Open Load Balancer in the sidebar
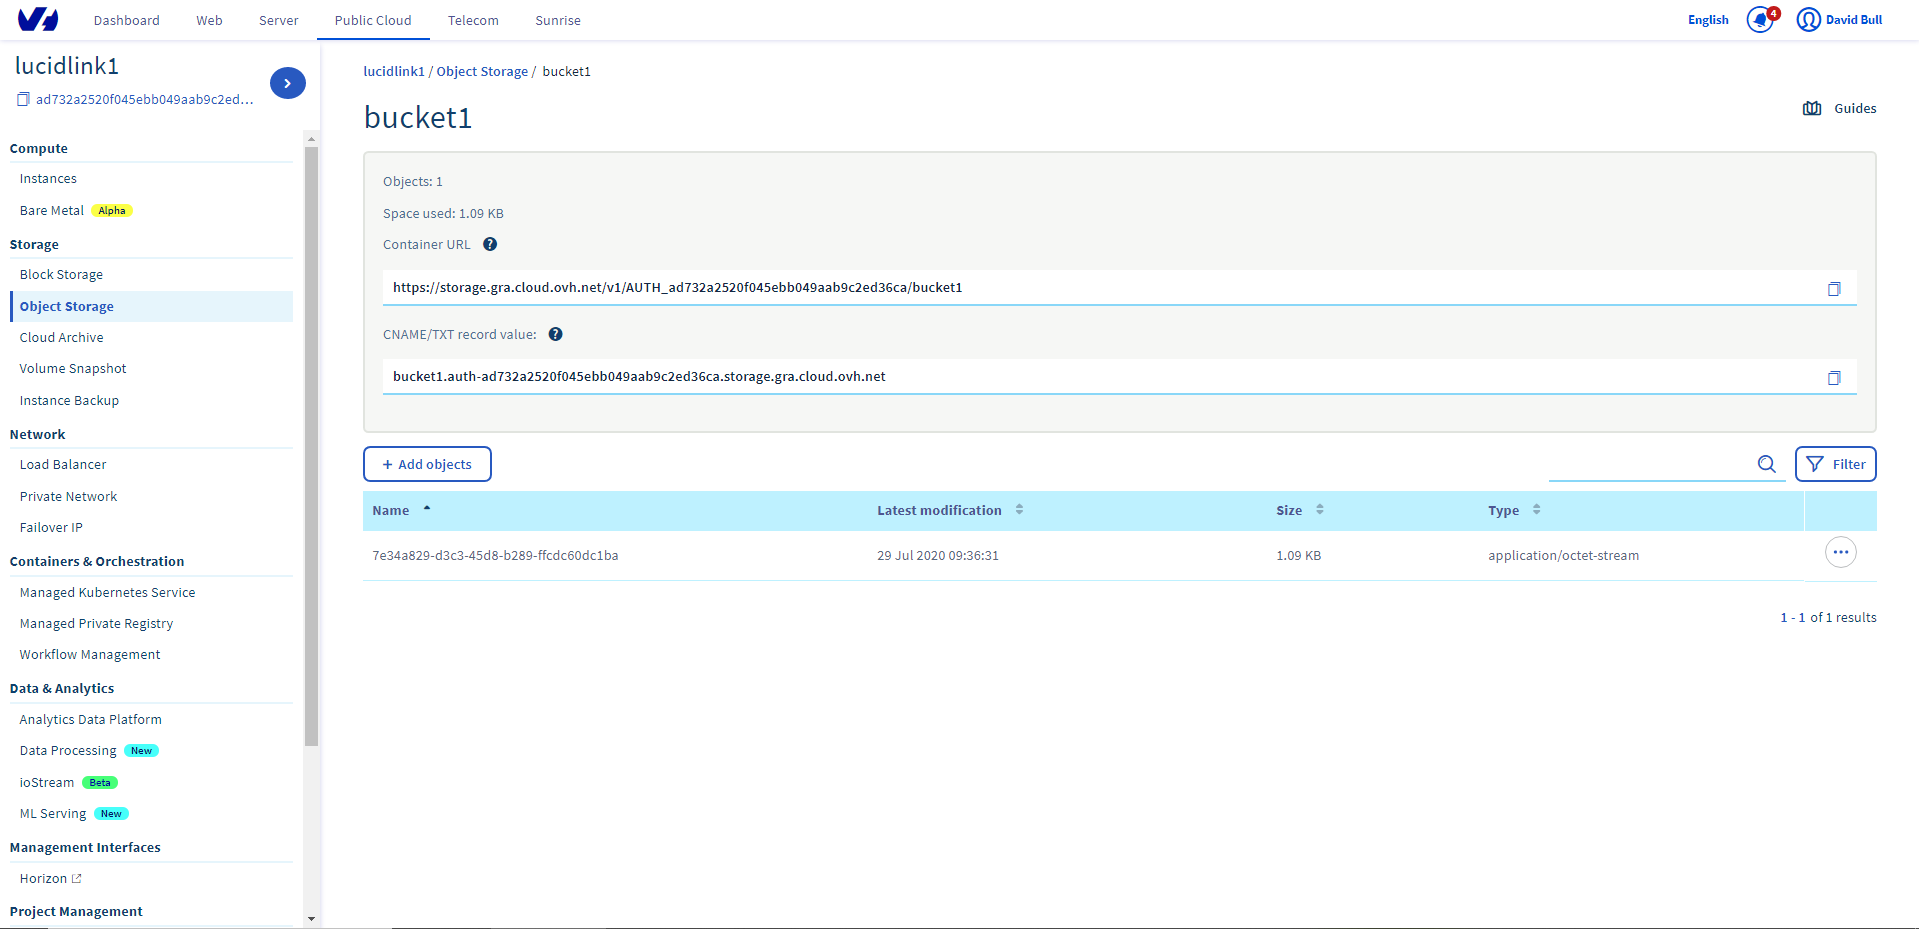Screen dimensions: 1919x929 pyautogui.click(x=63, y=465)
